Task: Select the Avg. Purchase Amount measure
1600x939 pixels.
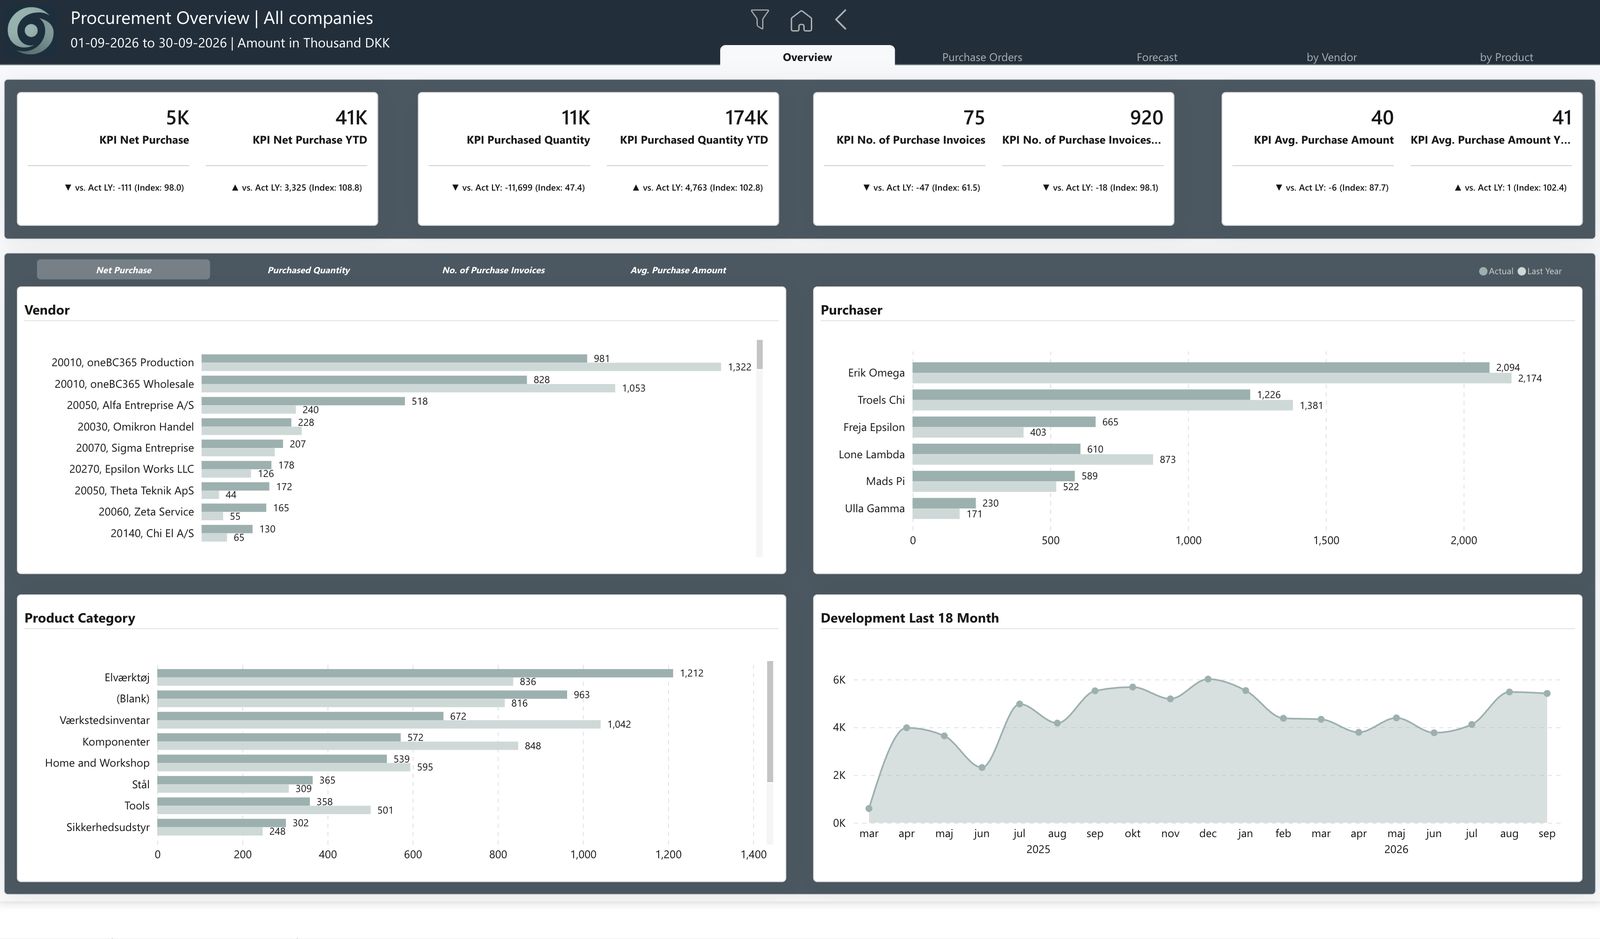Action: coord(678,270)
